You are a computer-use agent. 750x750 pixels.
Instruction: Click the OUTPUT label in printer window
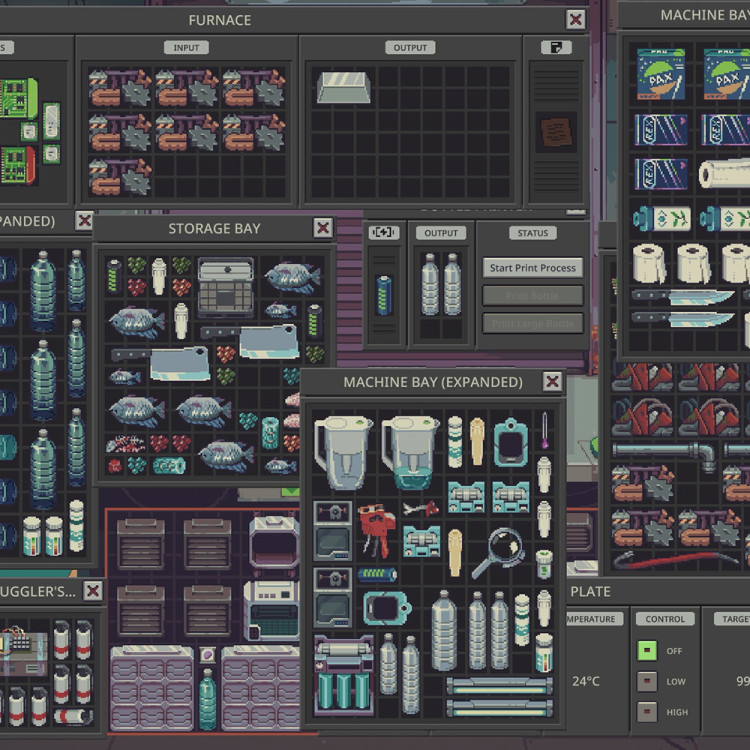pyautogui.click(x=441, y=233)
